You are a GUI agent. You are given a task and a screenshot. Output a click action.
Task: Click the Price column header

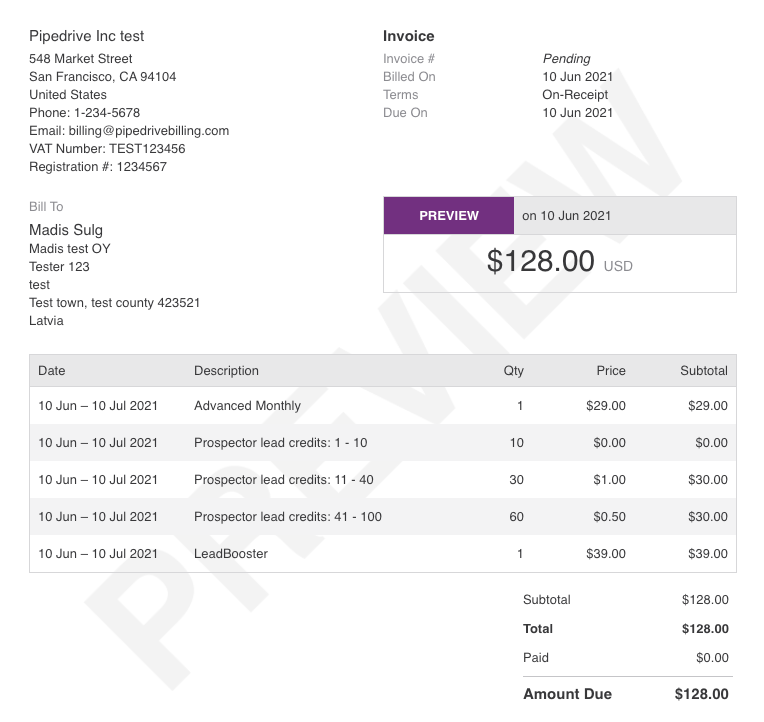coord(611,371)
